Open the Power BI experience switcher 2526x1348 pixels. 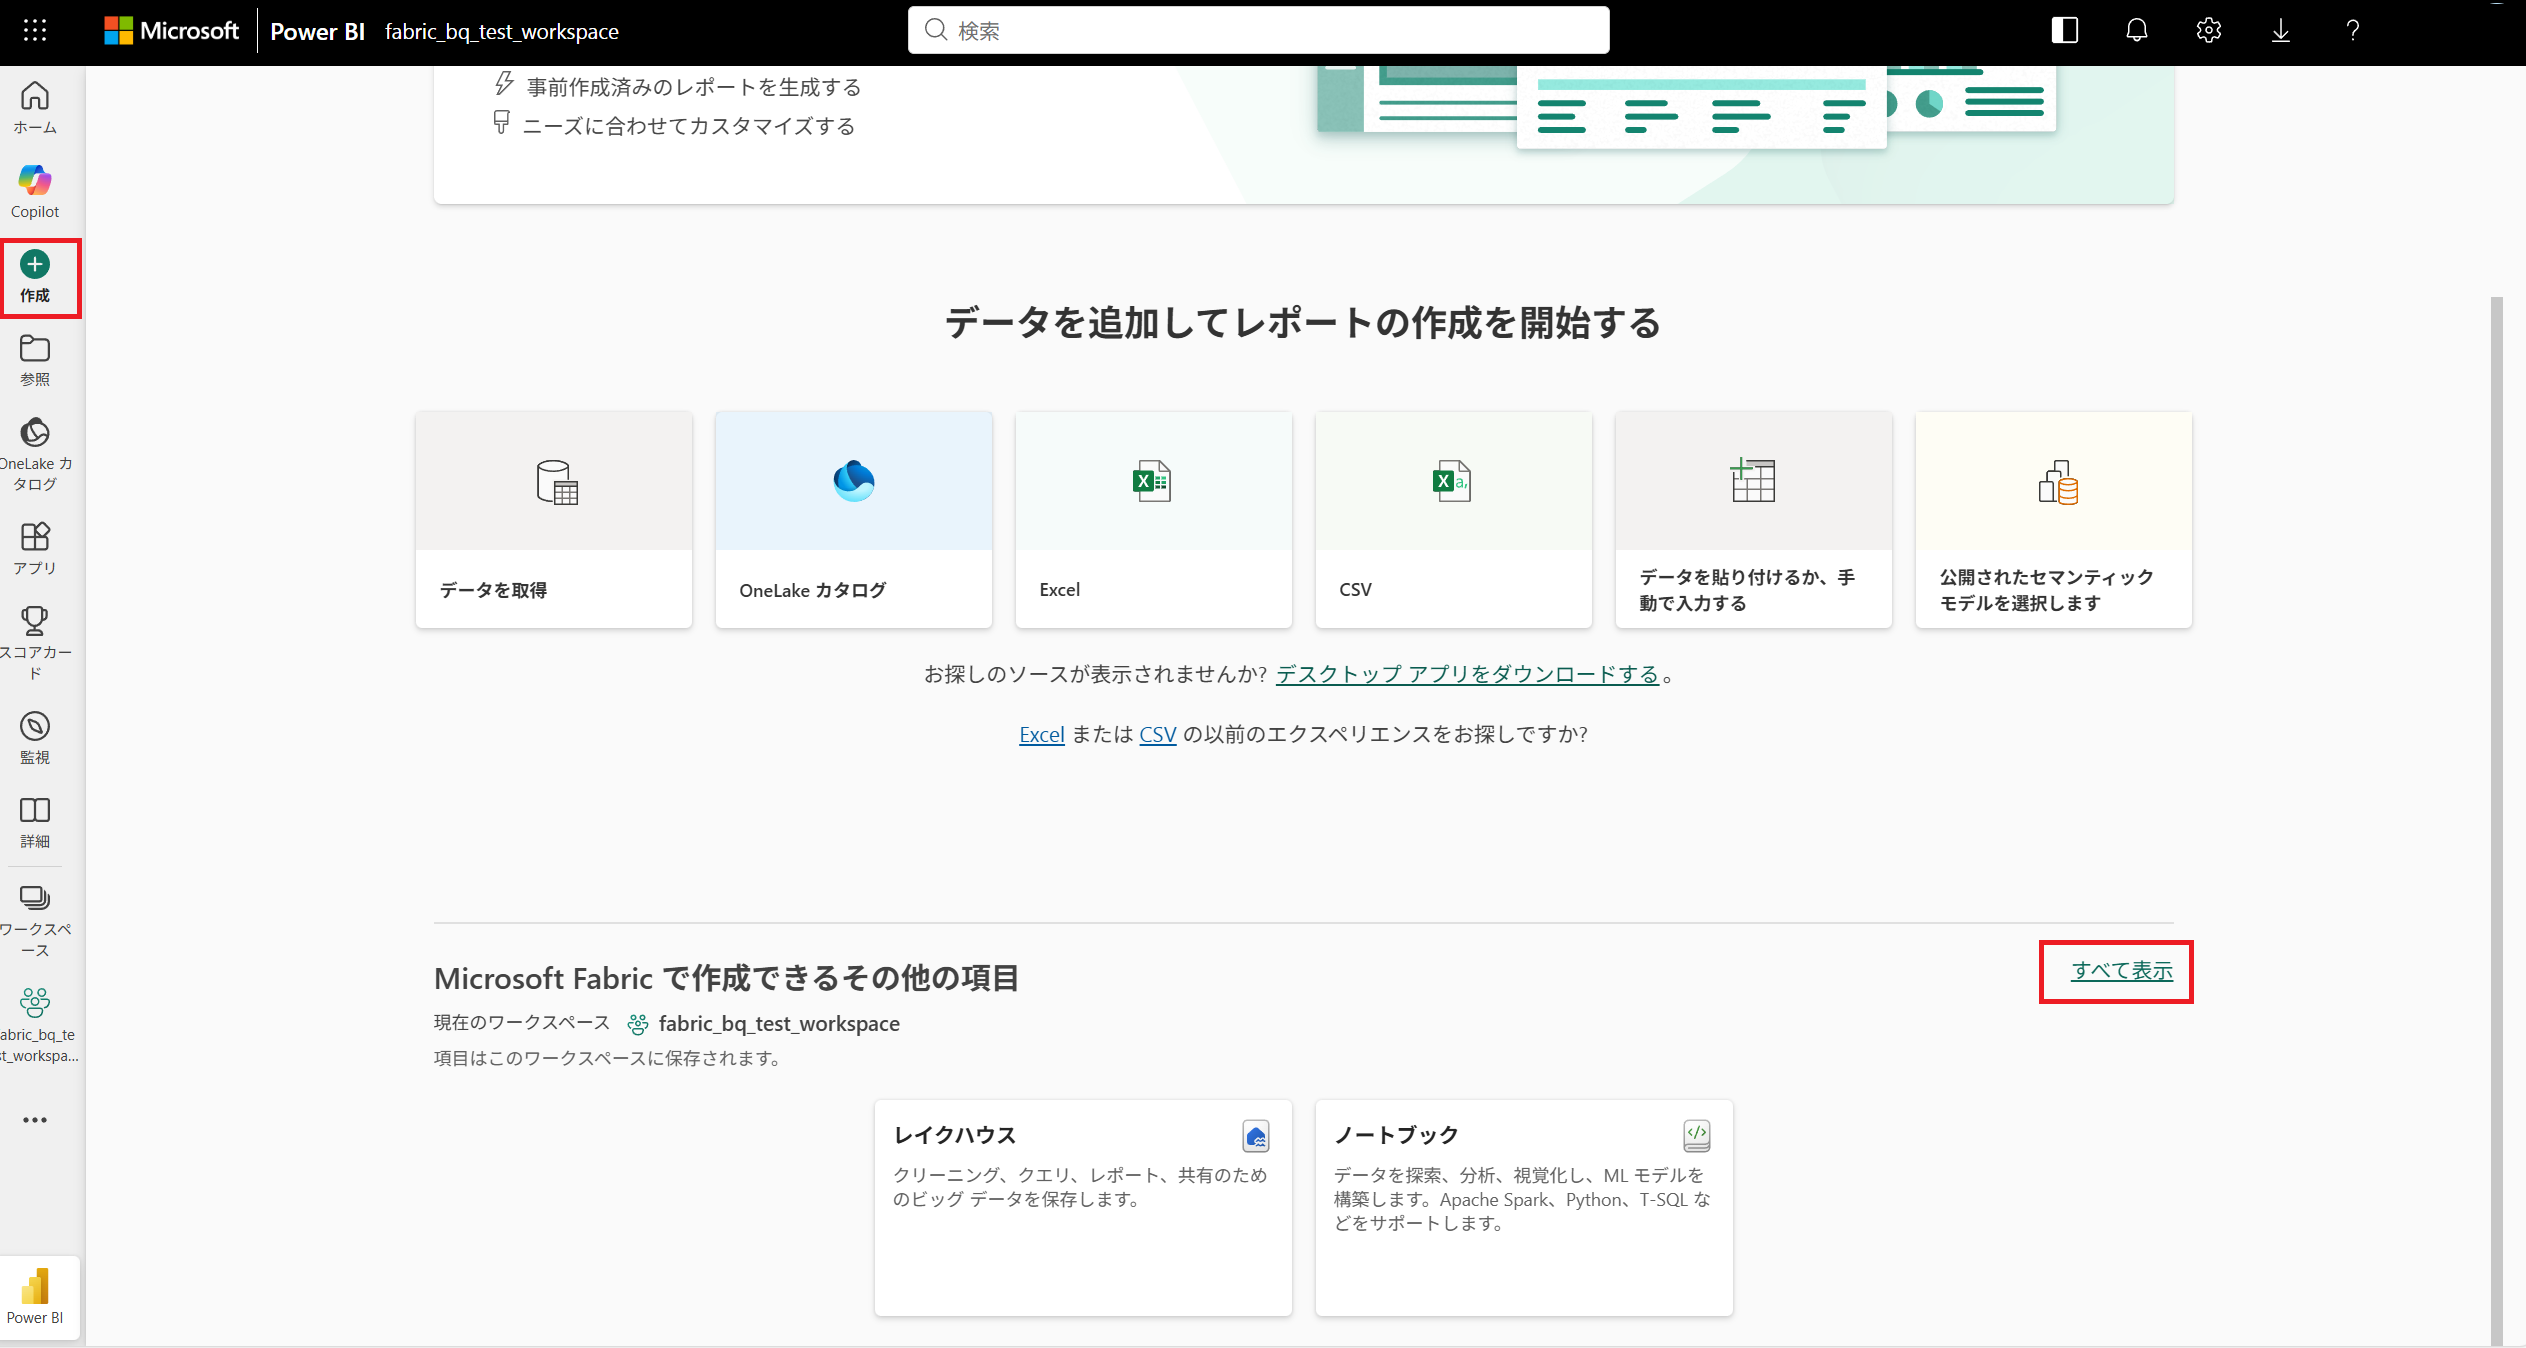[x=35, y=1296]
